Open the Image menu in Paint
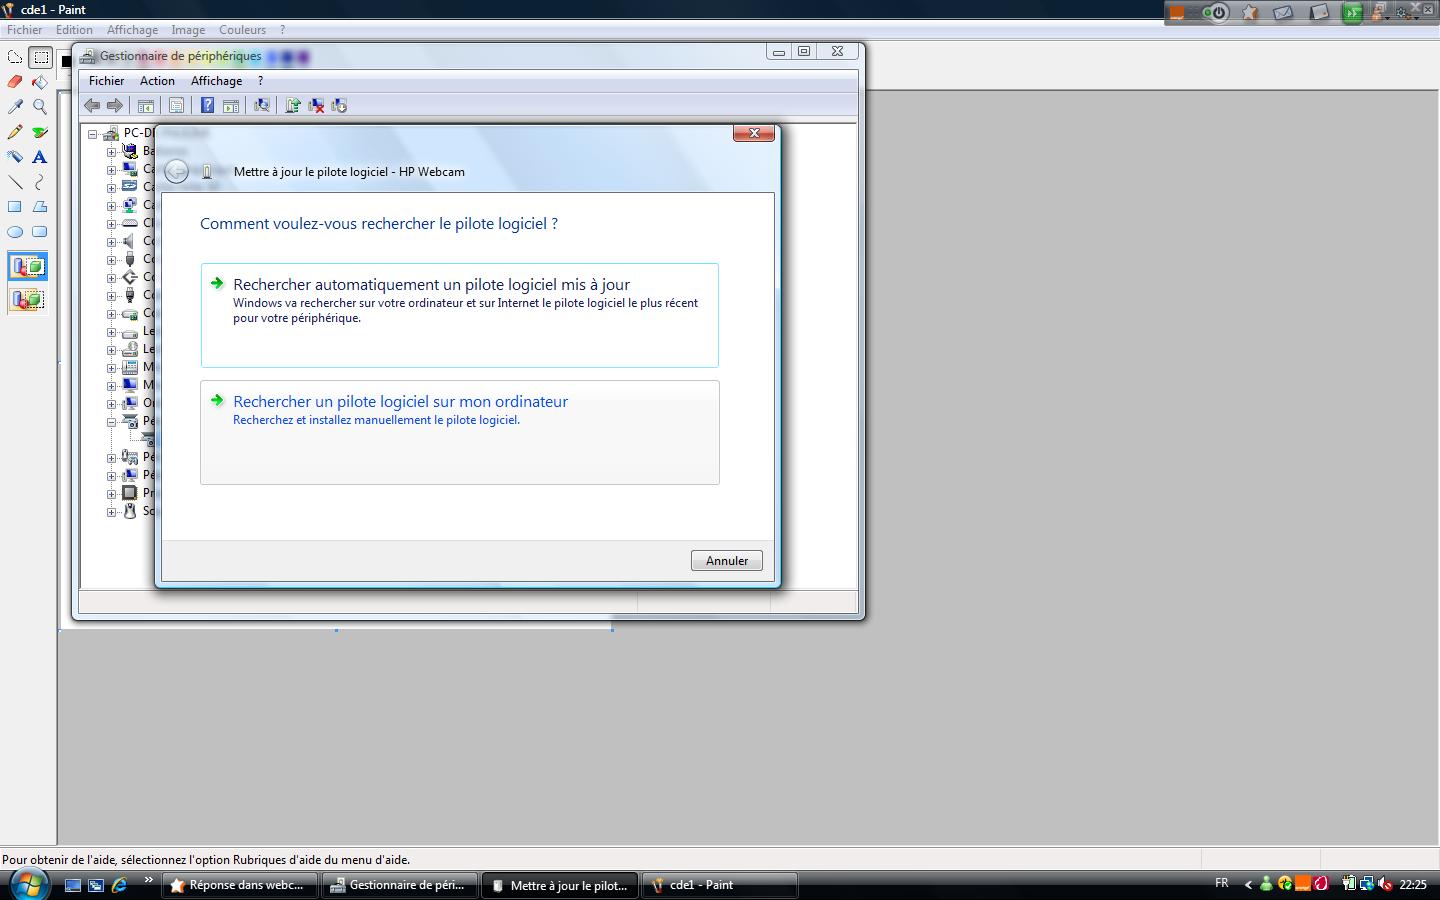The height and width of the screenshot is (900, 1440). tap(188, 30)
